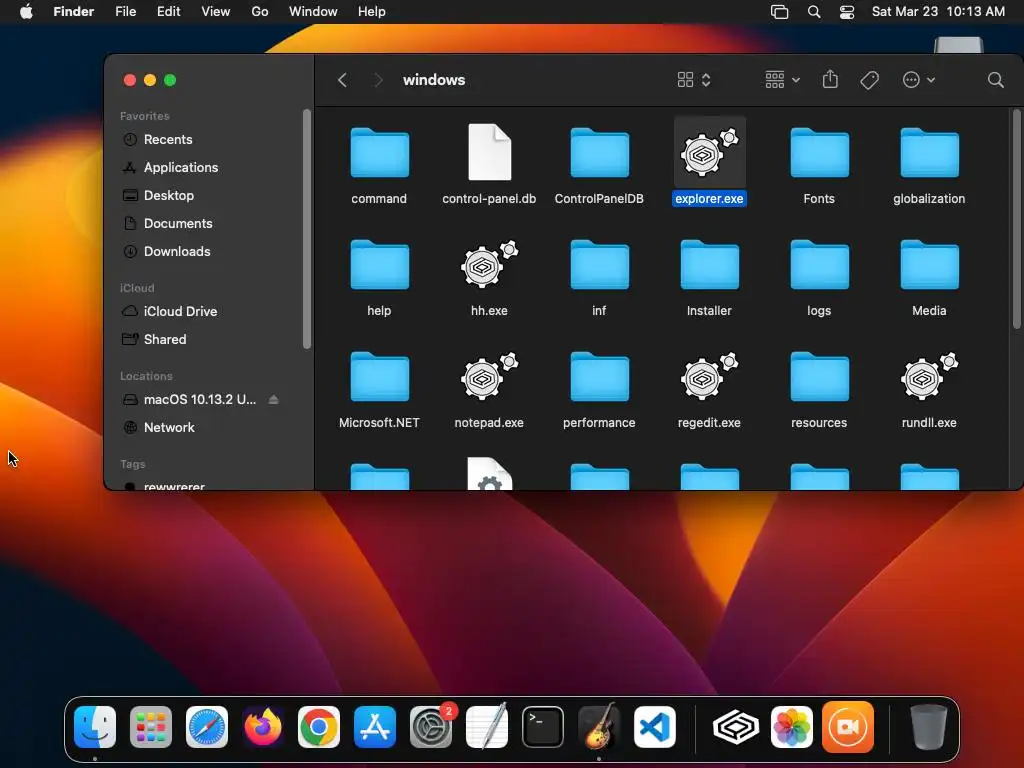The width and height of the screenshot is (1024, 768).
Task: Go back with the back arrow
Action: point(342,80)
